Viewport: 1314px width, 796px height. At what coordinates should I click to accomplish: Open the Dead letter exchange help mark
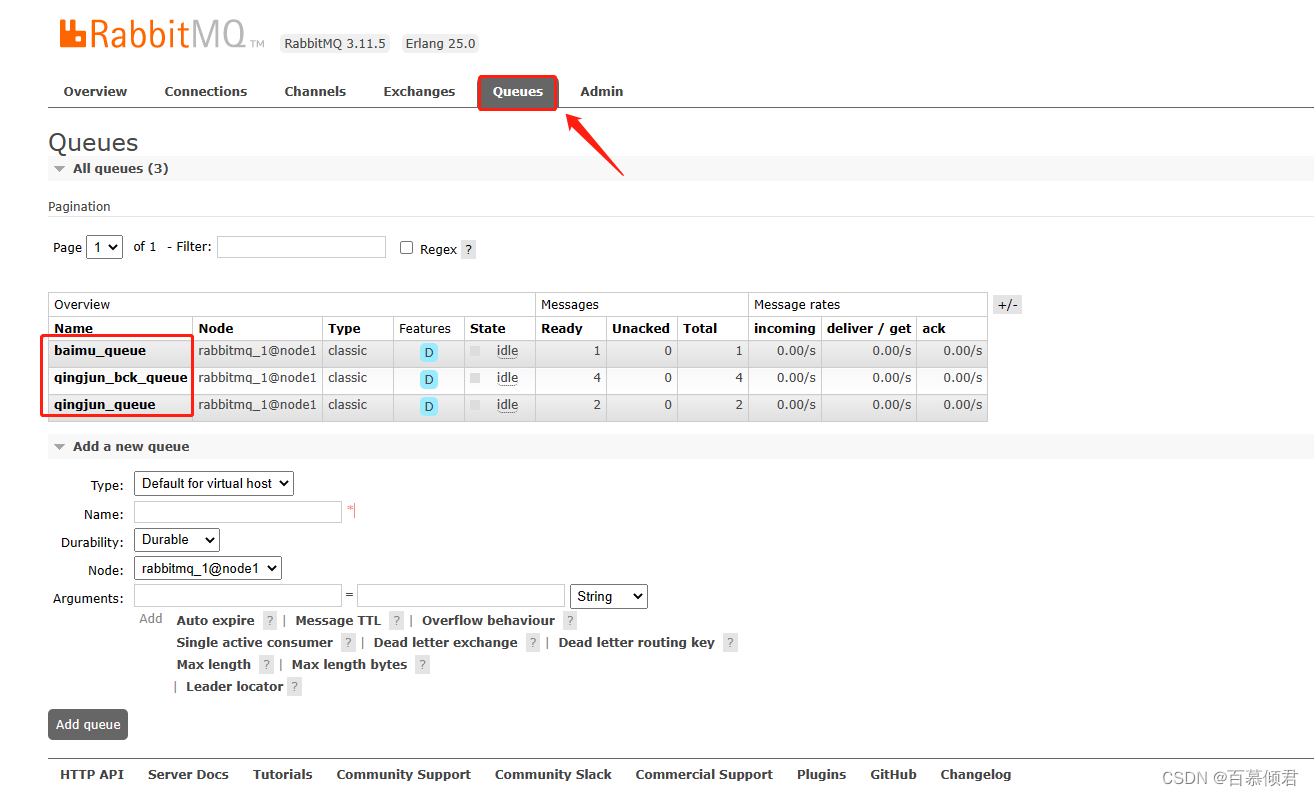(533, 643)
